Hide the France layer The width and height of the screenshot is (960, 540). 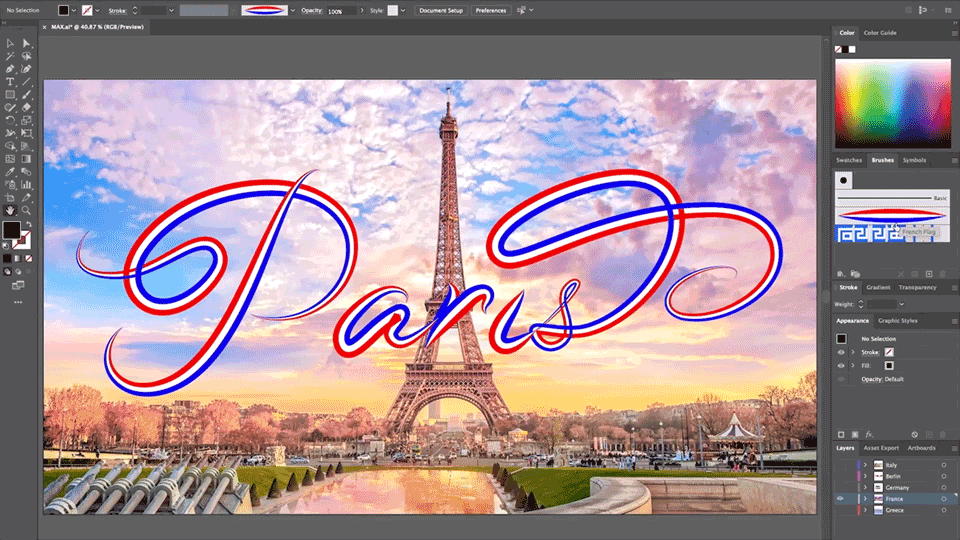tap(840, 498)
